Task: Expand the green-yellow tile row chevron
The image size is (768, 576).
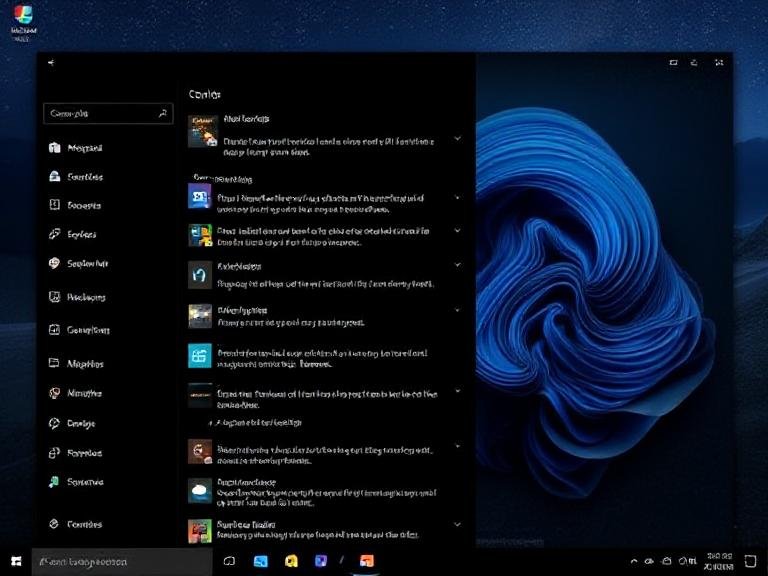Action: point(457,230)
